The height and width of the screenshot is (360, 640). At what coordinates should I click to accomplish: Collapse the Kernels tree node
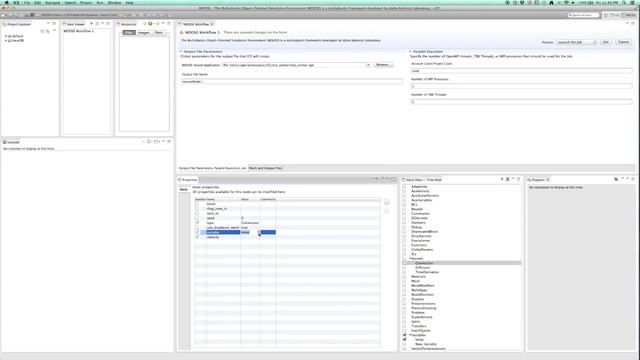coord(410,259)
